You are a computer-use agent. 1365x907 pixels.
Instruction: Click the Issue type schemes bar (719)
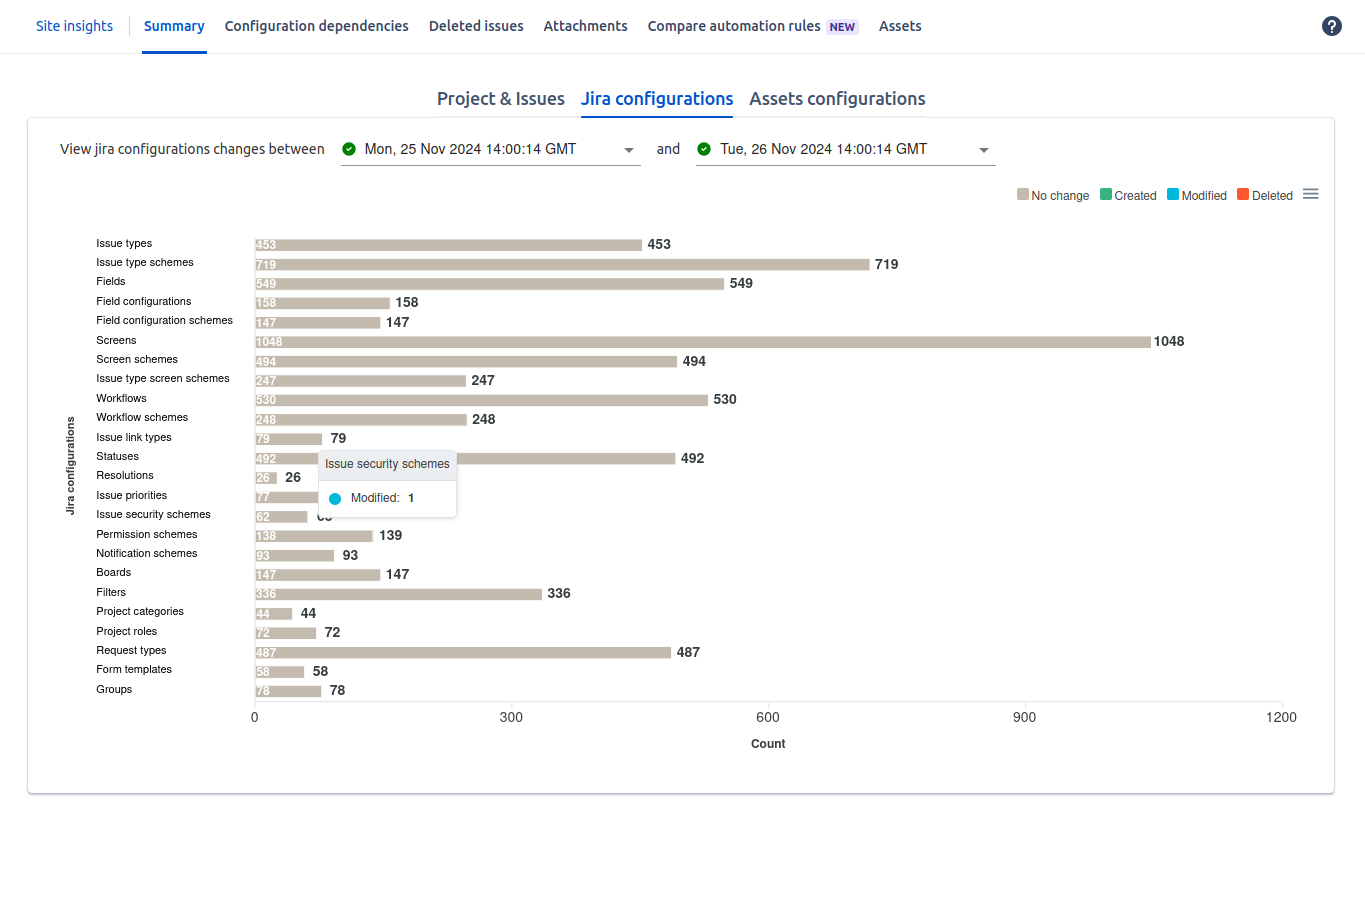(563, 264)
